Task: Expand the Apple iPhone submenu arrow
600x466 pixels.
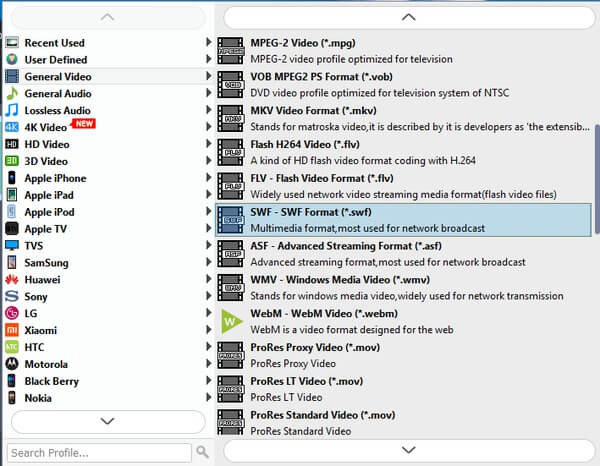Action: tap(209, 178)
